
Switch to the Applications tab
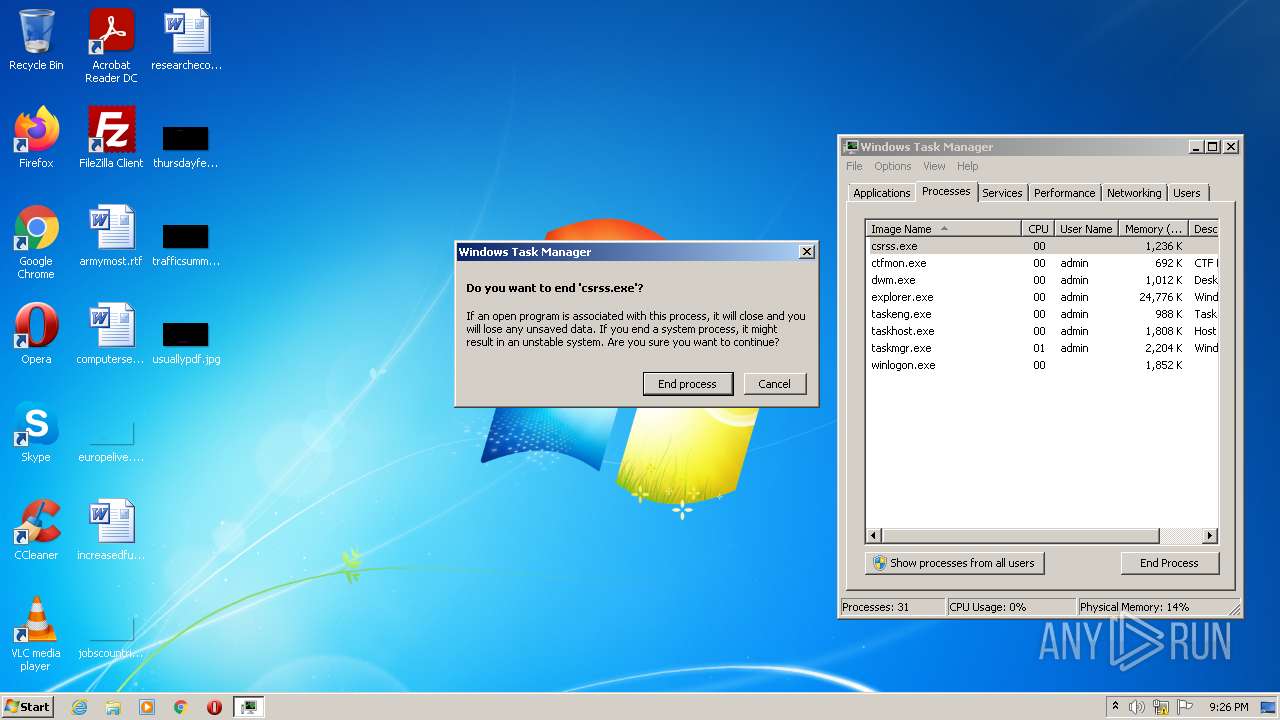tap(881, 193)
